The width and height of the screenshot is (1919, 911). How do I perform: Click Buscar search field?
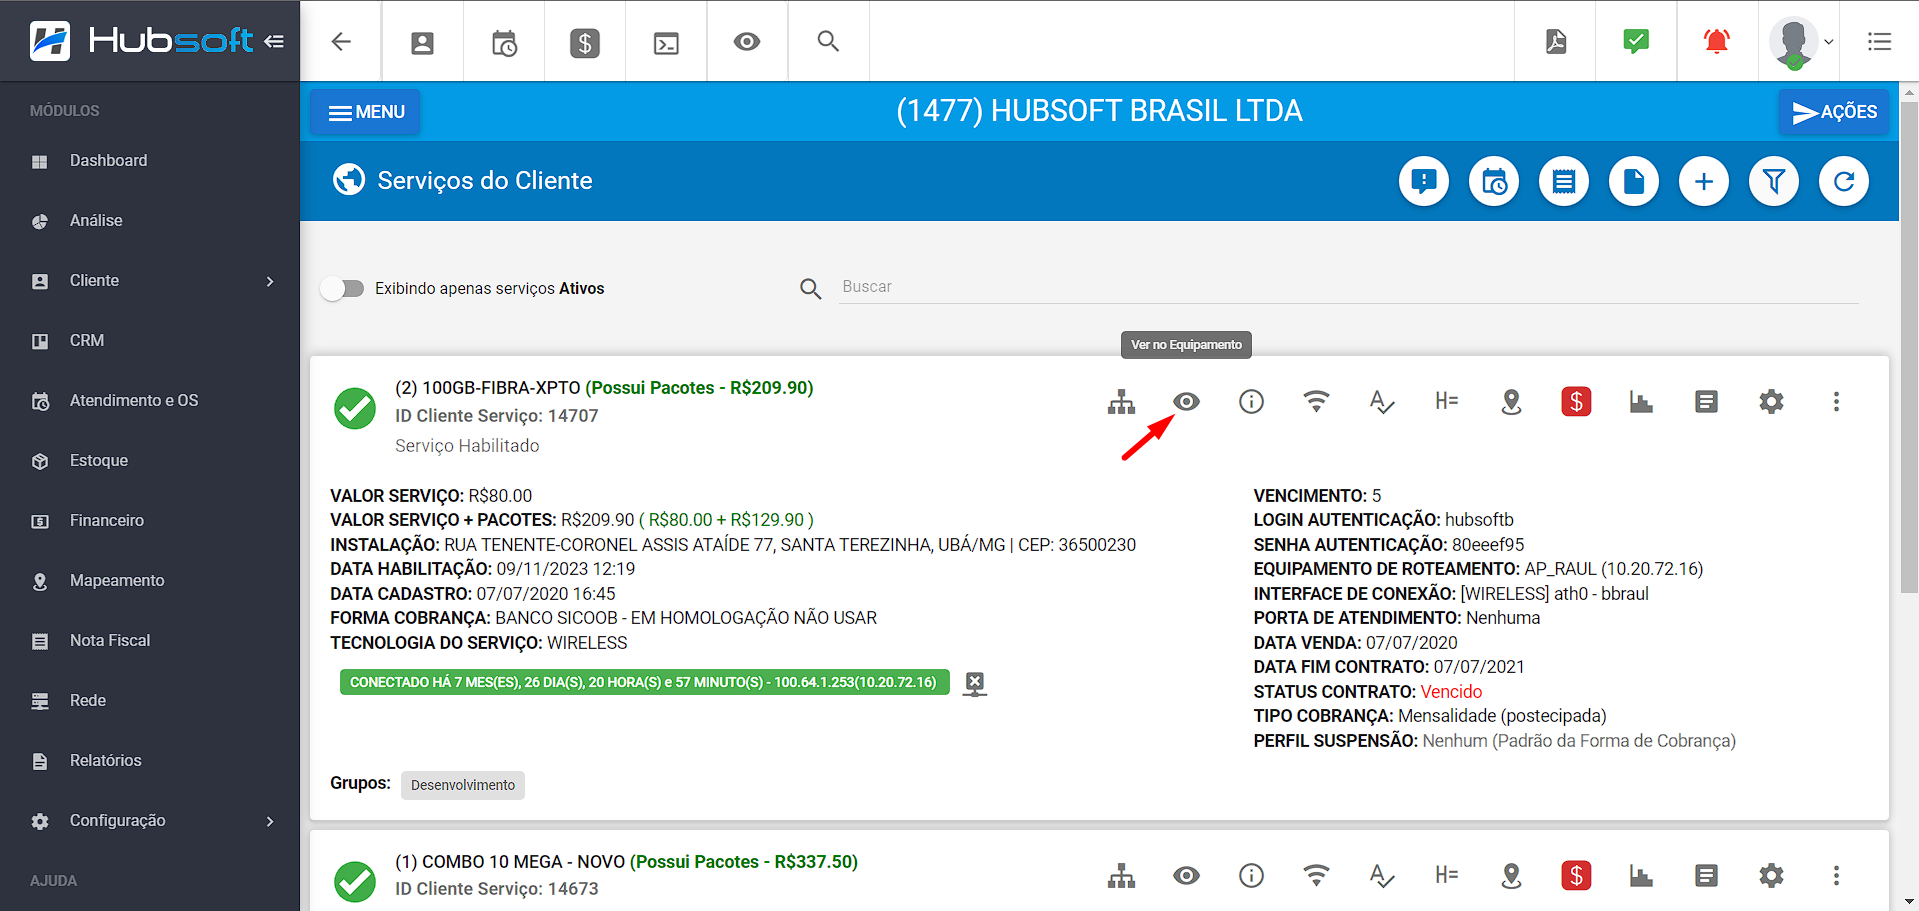click(1348, 287)
